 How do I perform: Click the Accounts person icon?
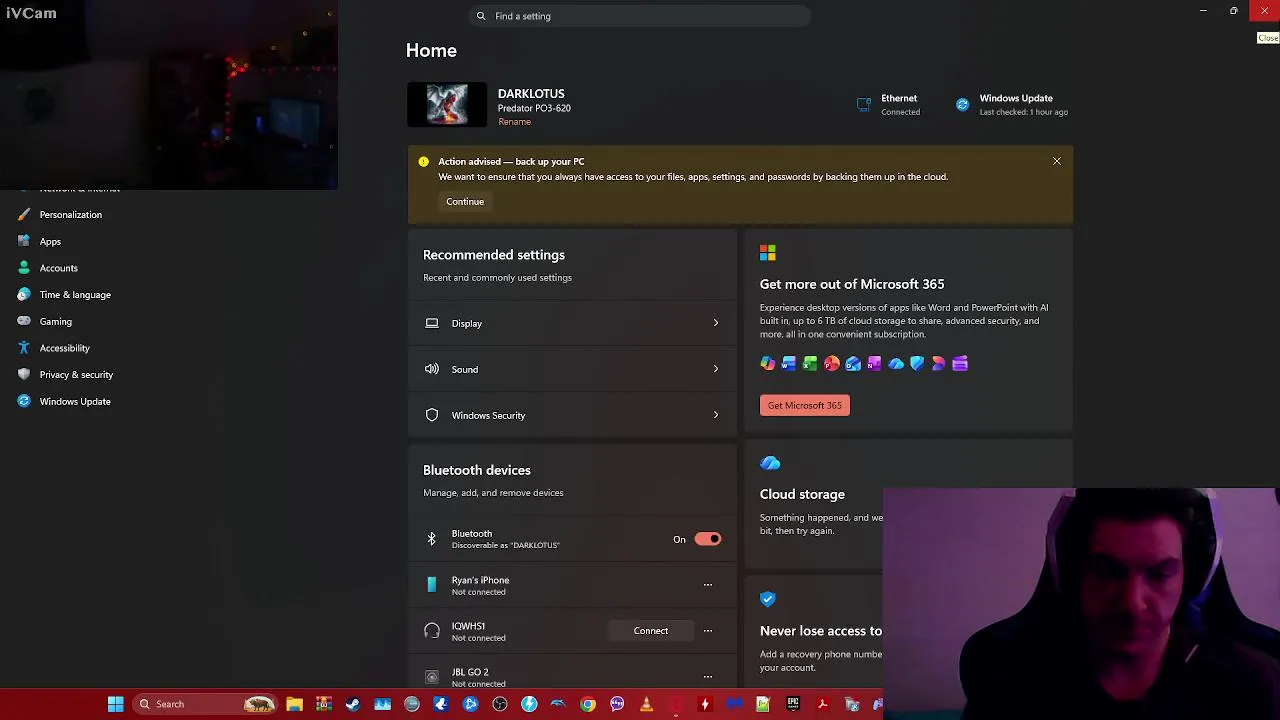(24, 268)
